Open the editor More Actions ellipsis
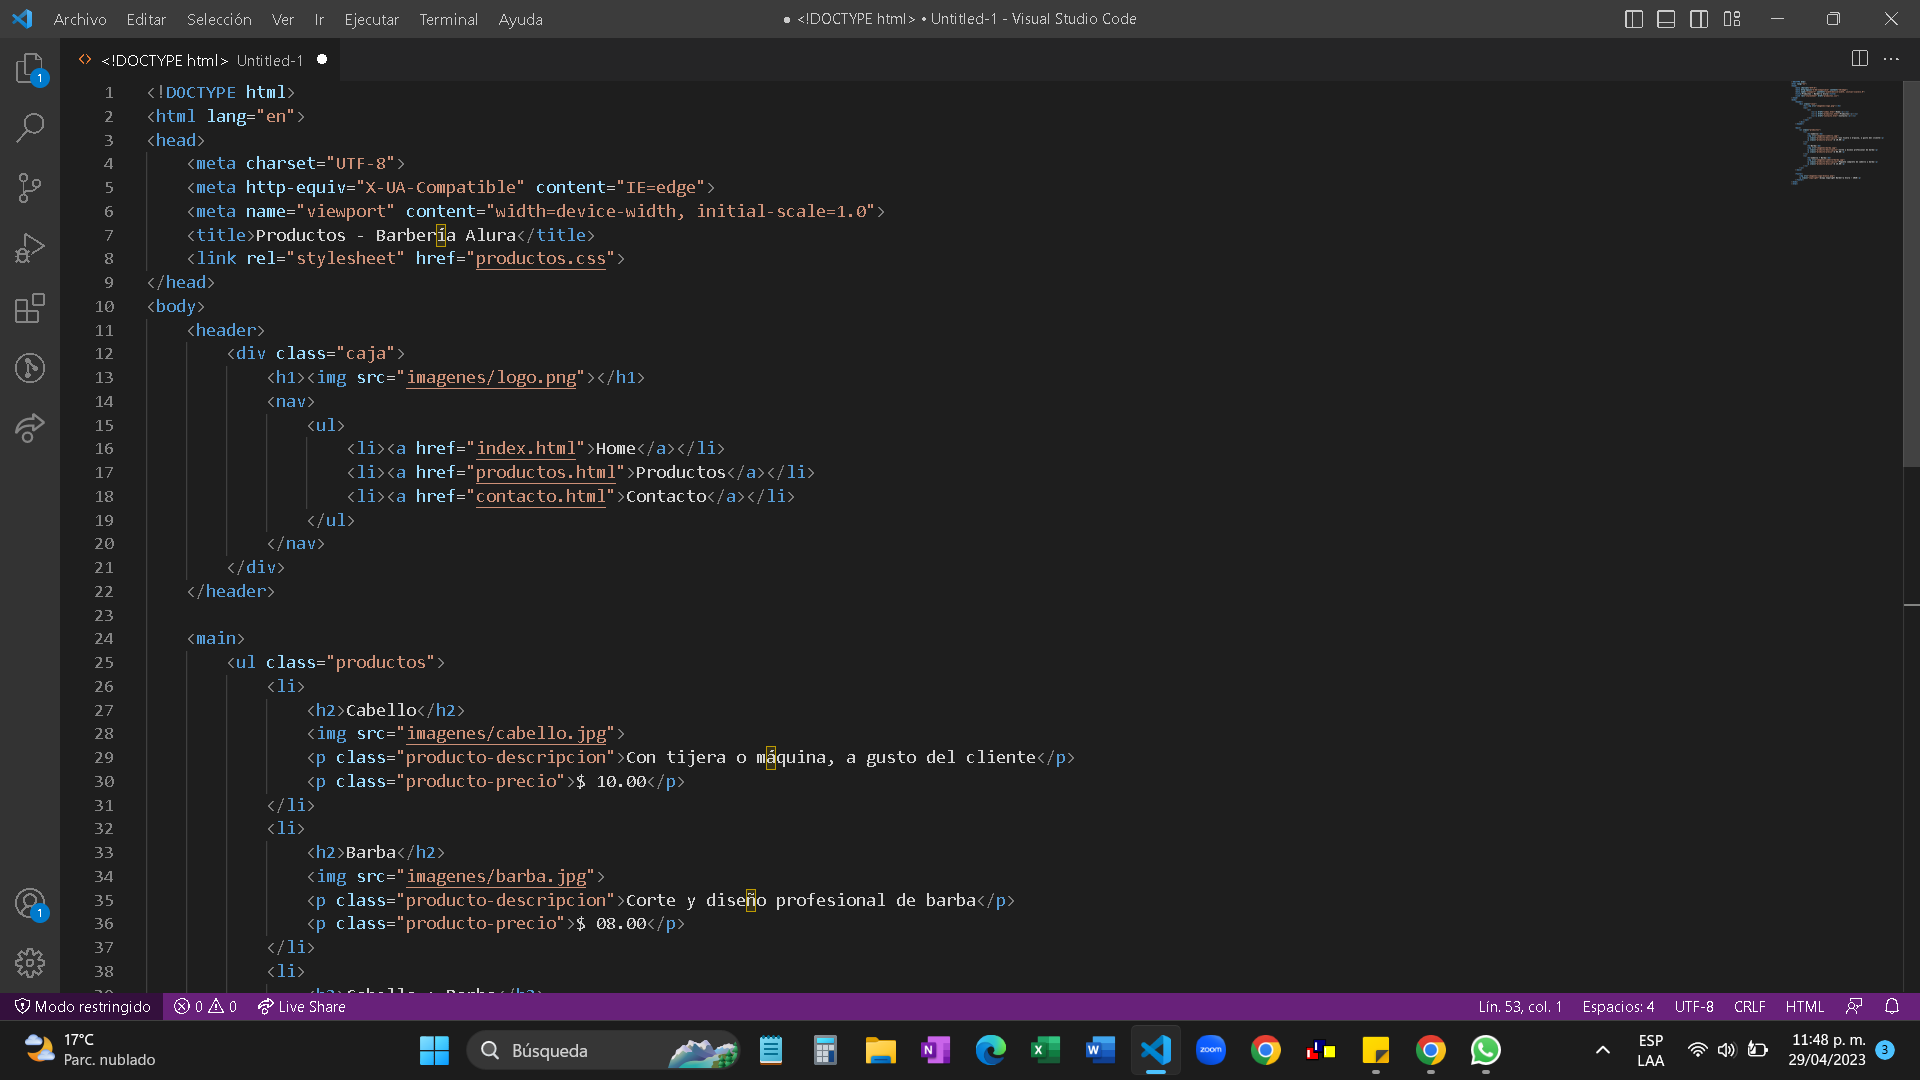This screenshot has height=1080, width=1920. pyautogui.click(x=1891, y=59)
